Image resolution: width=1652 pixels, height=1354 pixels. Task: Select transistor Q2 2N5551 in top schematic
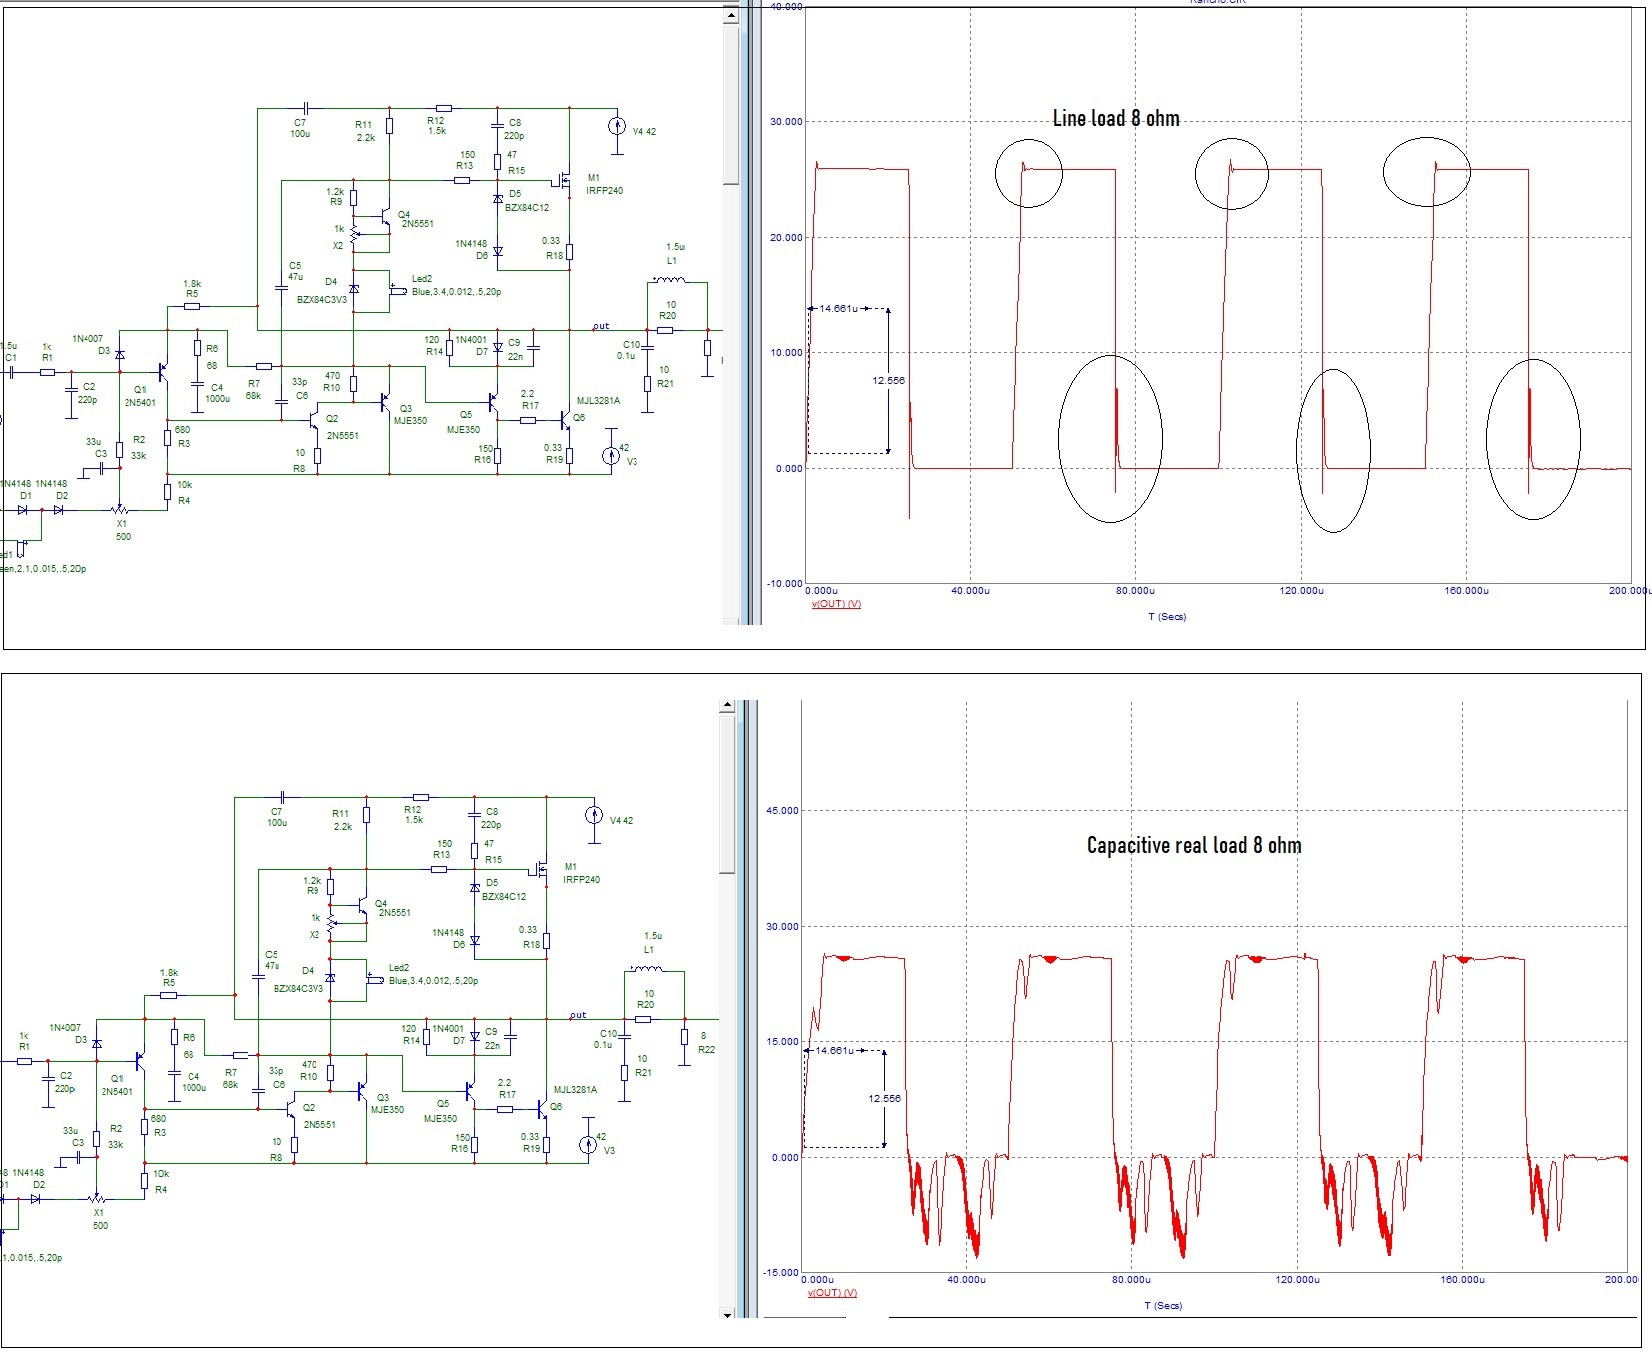(315, 419)
